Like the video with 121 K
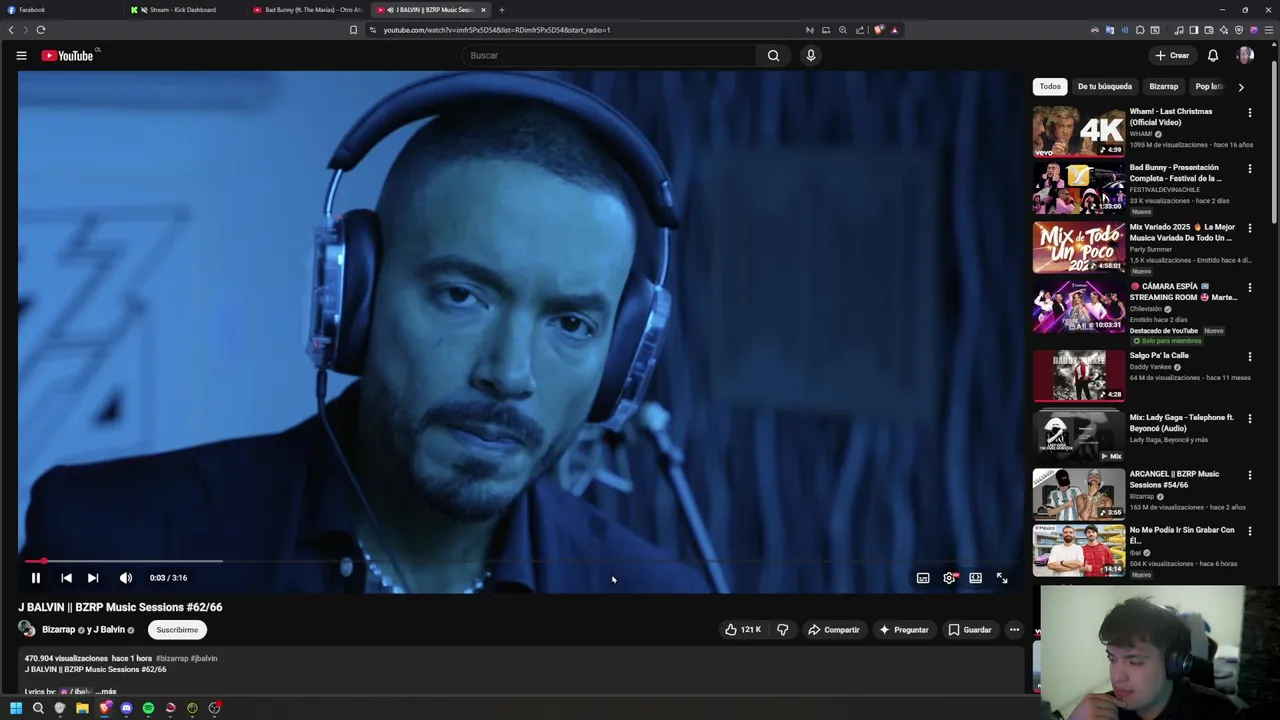The image size is (1280, 720). (743, 630)
